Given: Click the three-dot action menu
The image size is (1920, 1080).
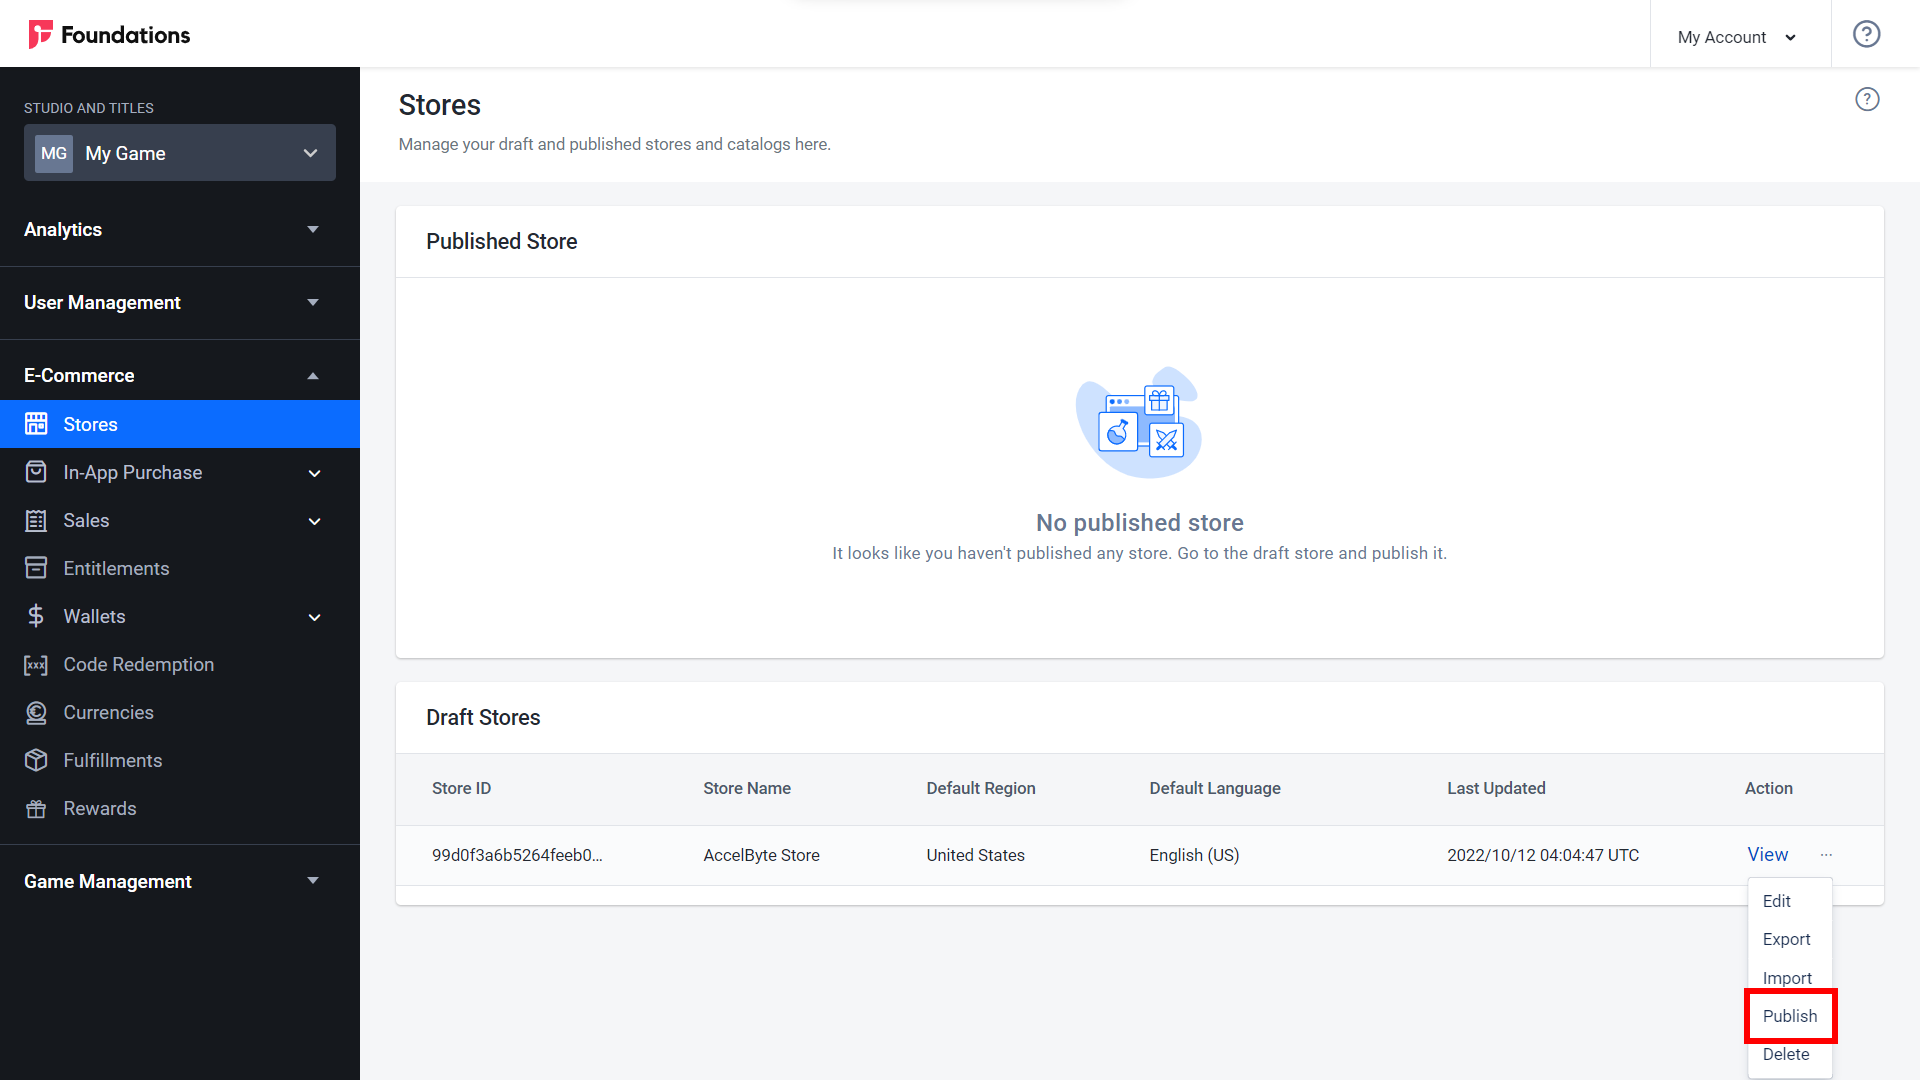Looking at the screenshot, I should click(x=1826, y=855).
